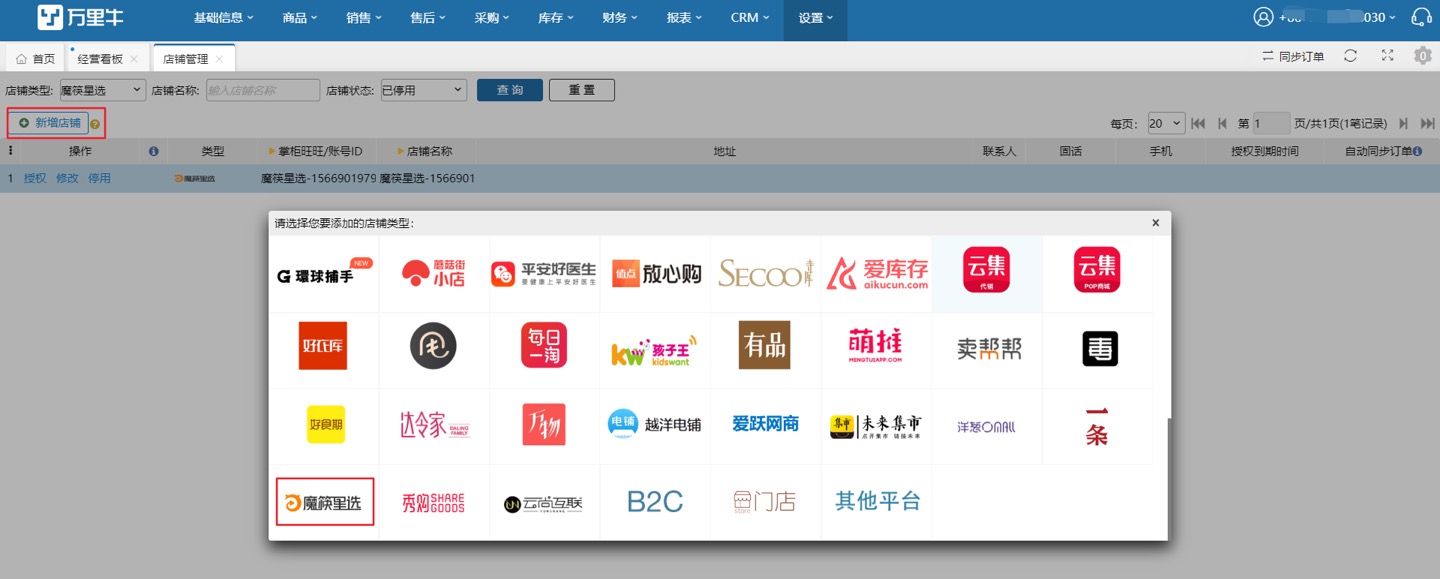The height and width of the screenshot is (579, 1440).
Task: Open the 店铺状态 dropdown
Action: 424,90
